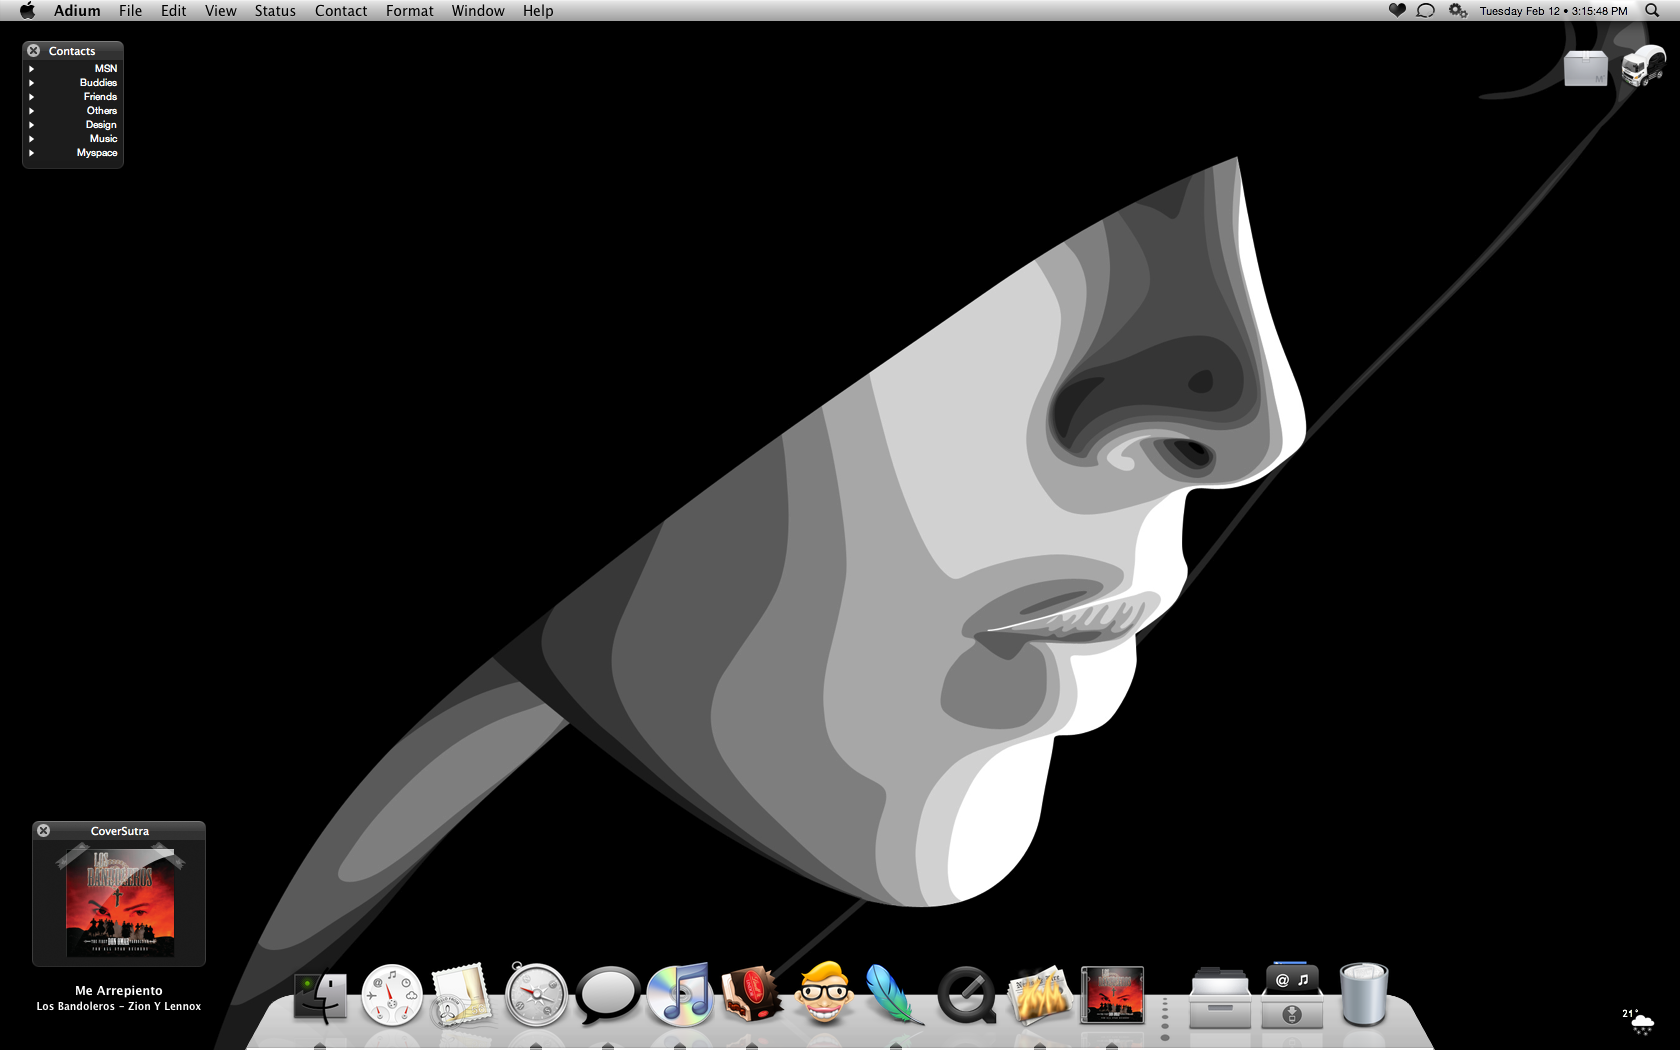Image resolution: width=1680 pixels, height=1050 pixels.
Task: Launch Safari compass icon in dock
Action: pos(536,995)
